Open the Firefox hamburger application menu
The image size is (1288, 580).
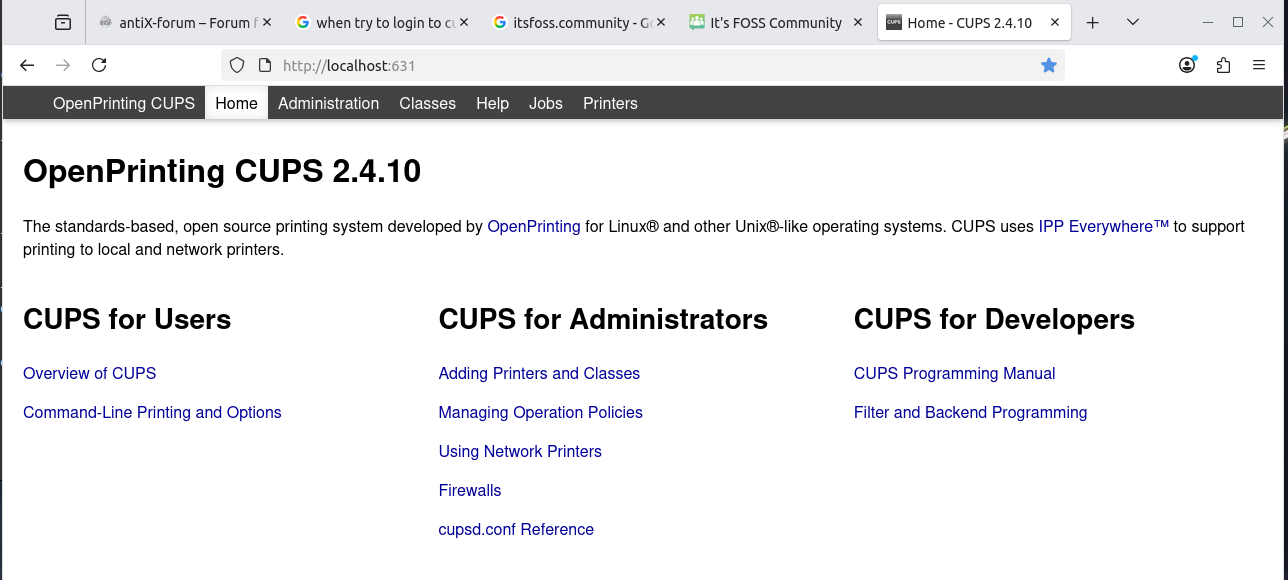(1259, 65)
